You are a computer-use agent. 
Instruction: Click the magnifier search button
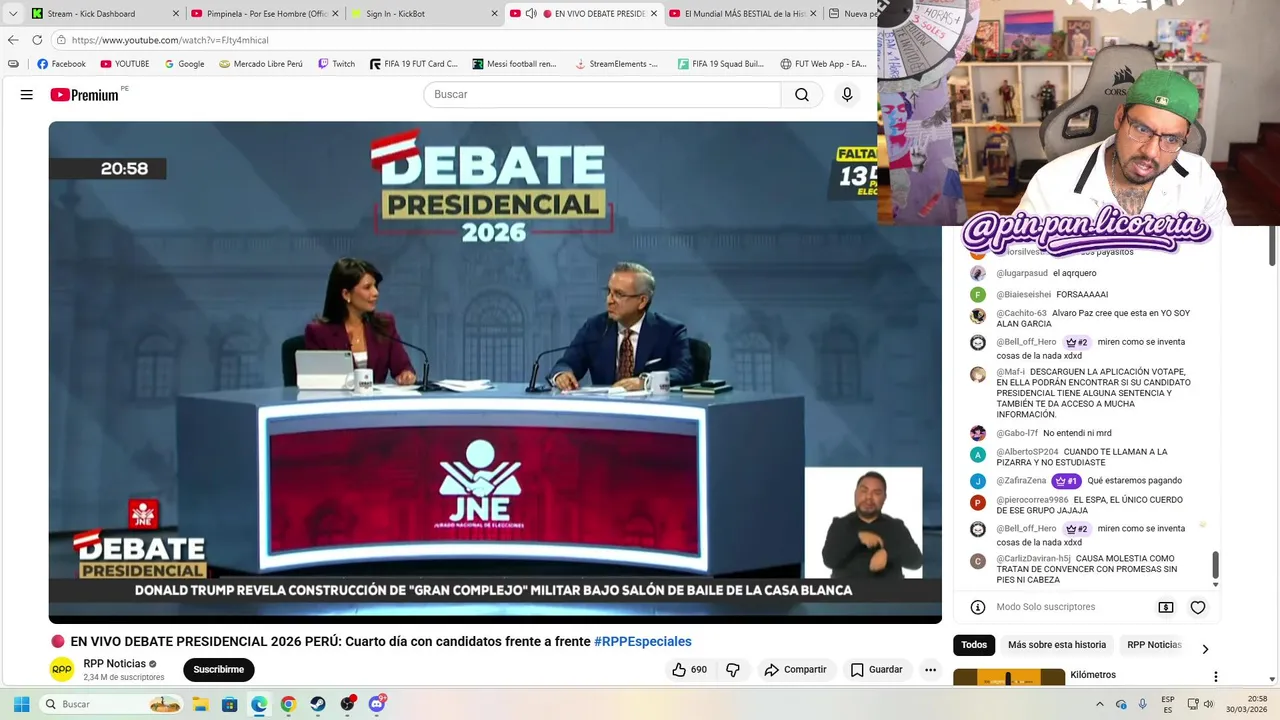[802, 95]
